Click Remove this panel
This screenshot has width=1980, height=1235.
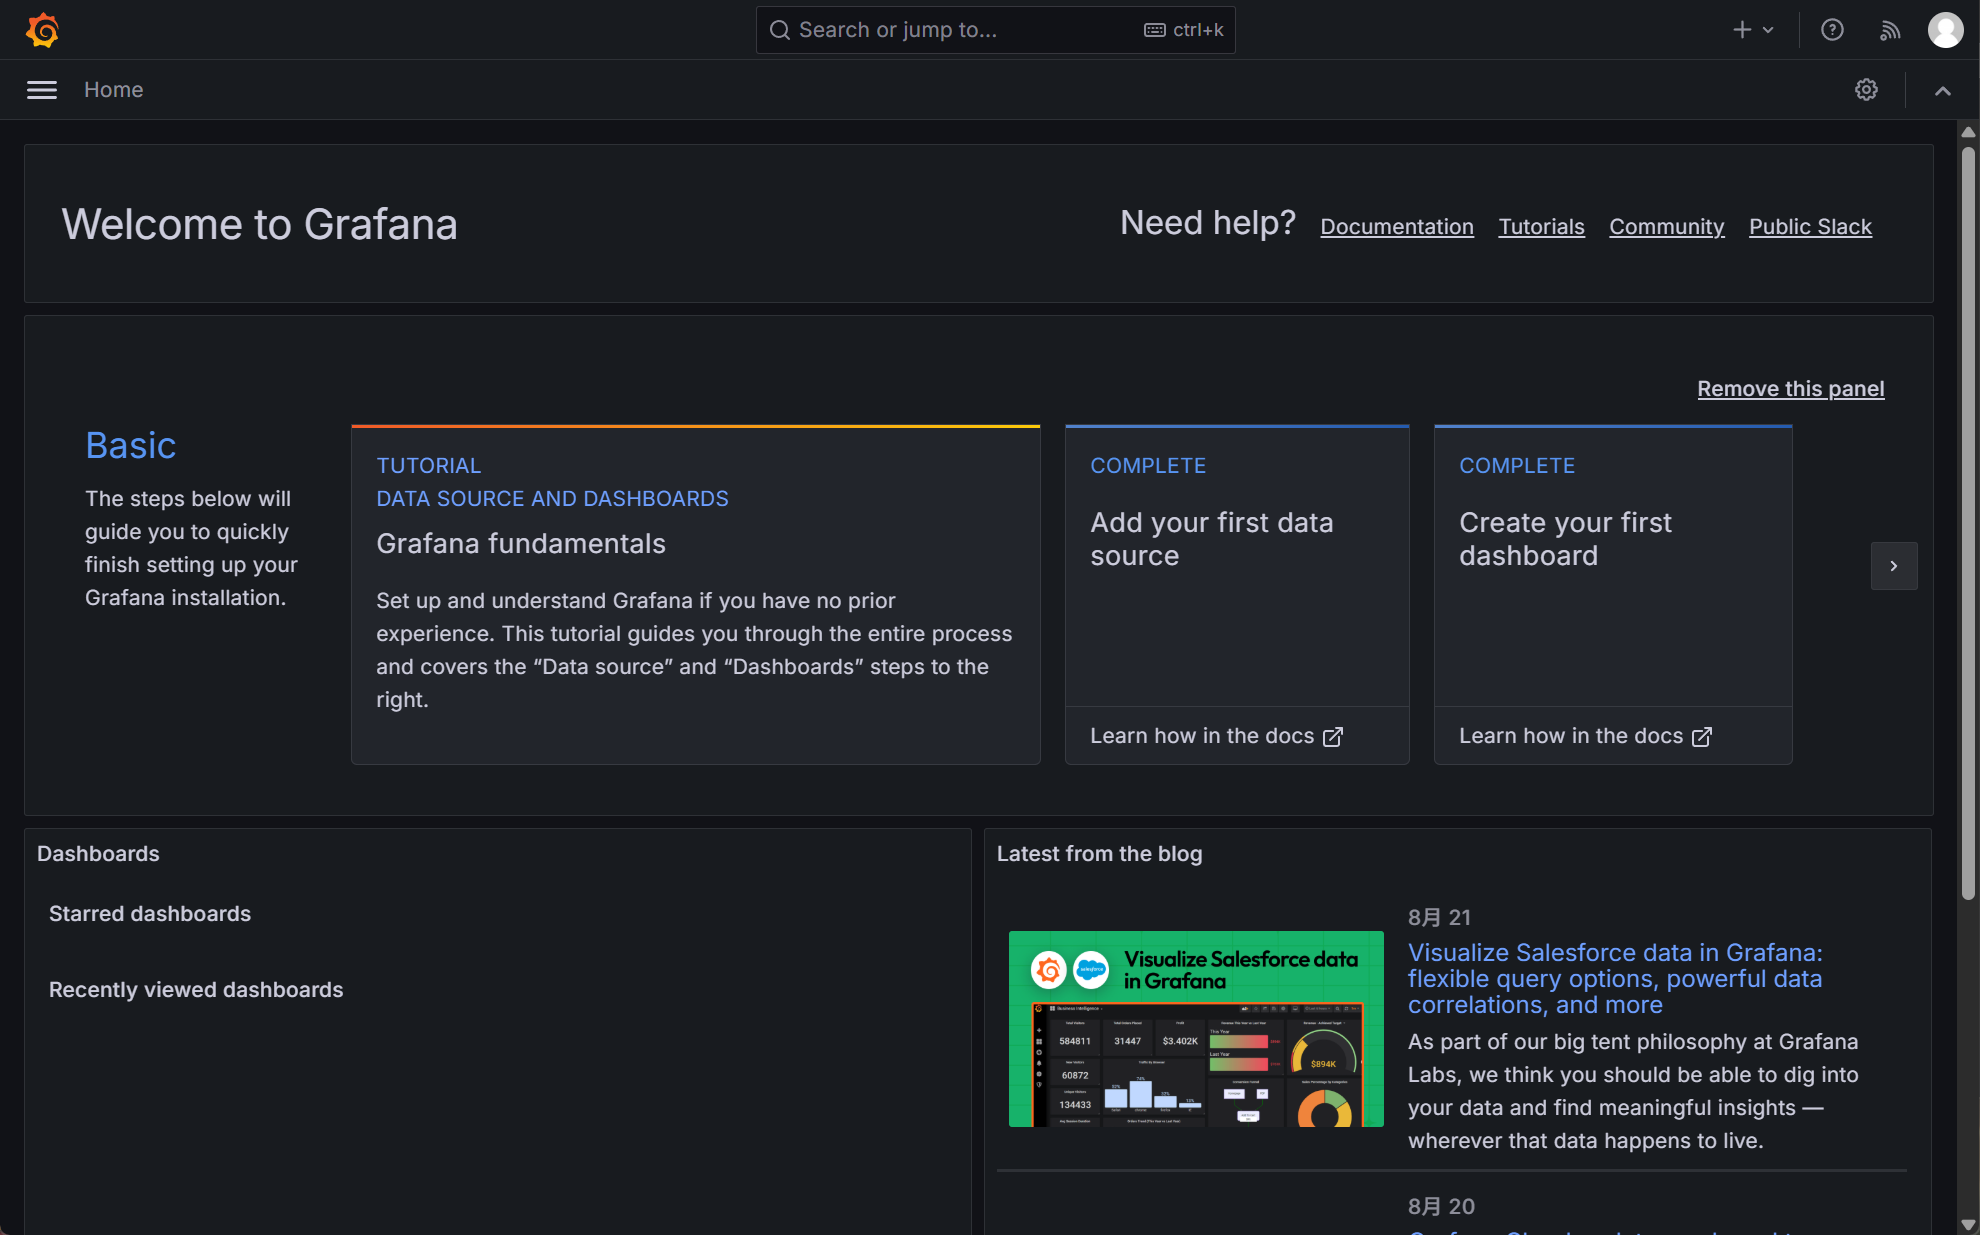1791,389
